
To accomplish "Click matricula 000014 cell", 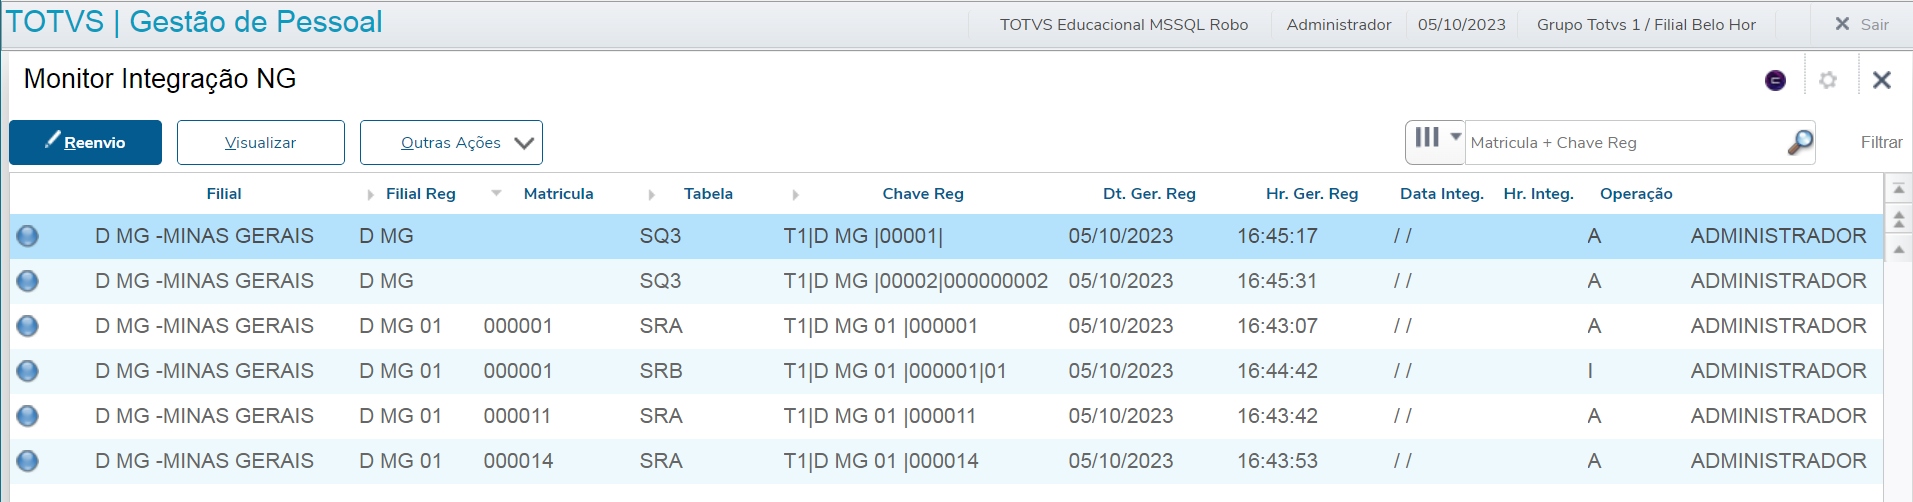I will 518,461.
